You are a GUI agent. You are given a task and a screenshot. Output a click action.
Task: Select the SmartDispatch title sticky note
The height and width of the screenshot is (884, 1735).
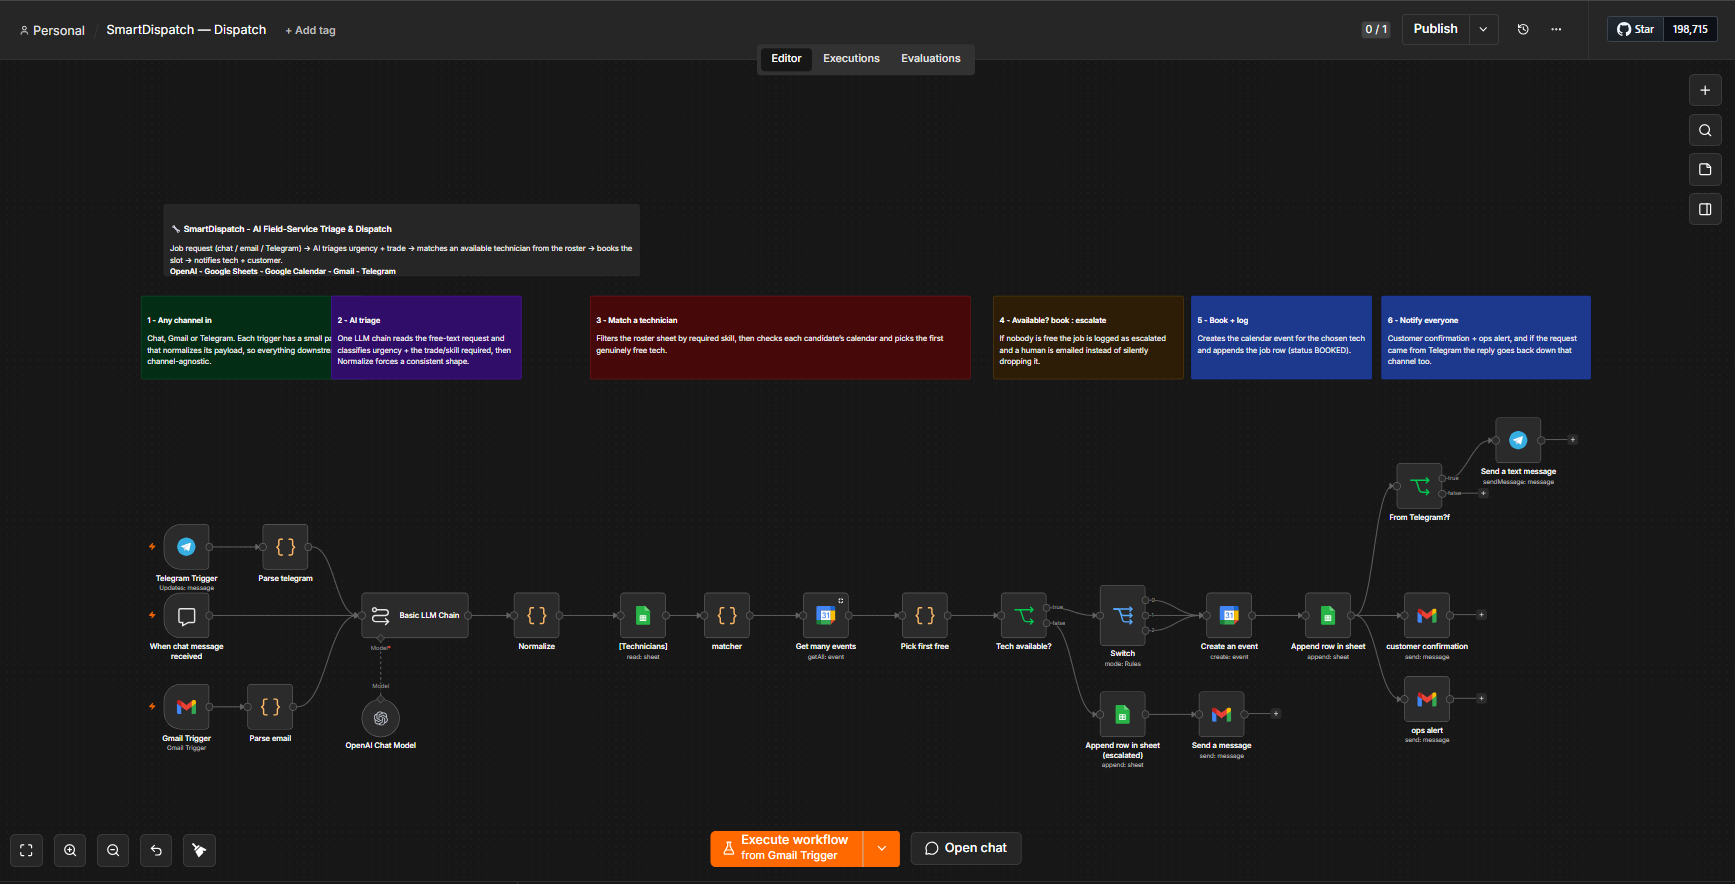(x=401, y=240)
